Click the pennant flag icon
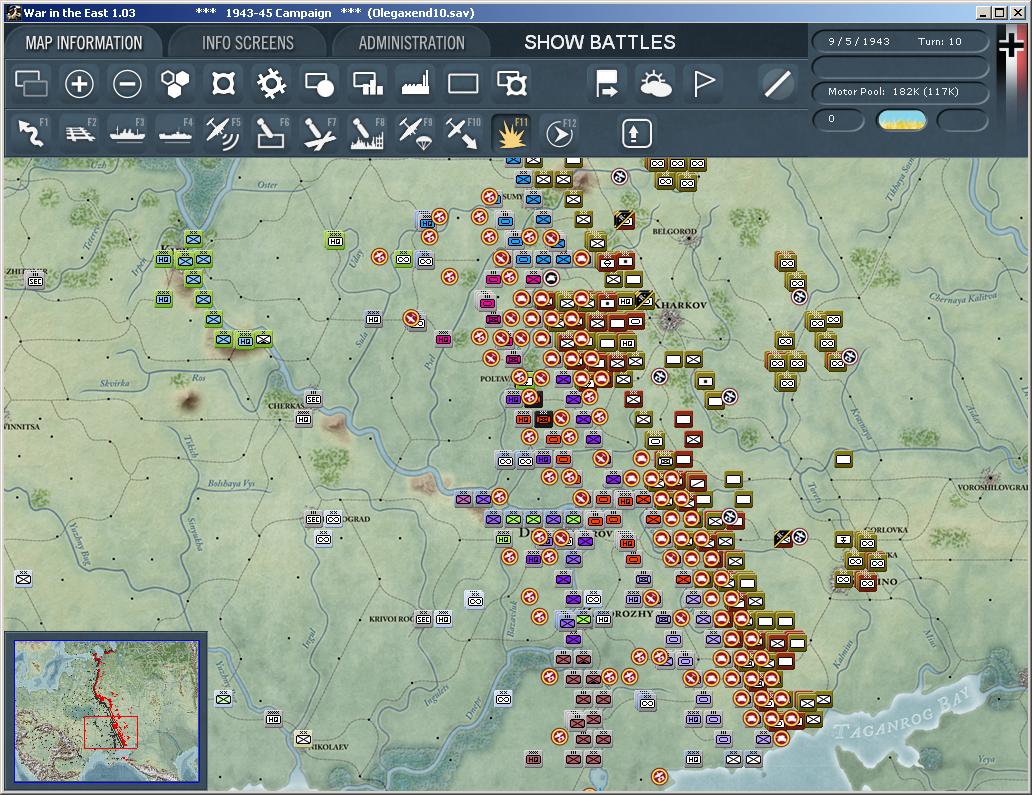The image size is (1032, 795). point(704,84)
